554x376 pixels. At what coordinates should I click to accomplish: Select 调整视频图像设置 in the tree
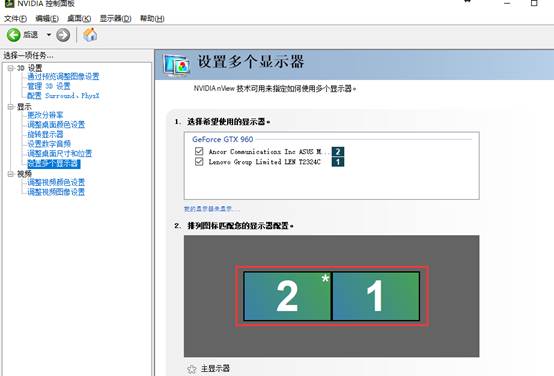56,192
